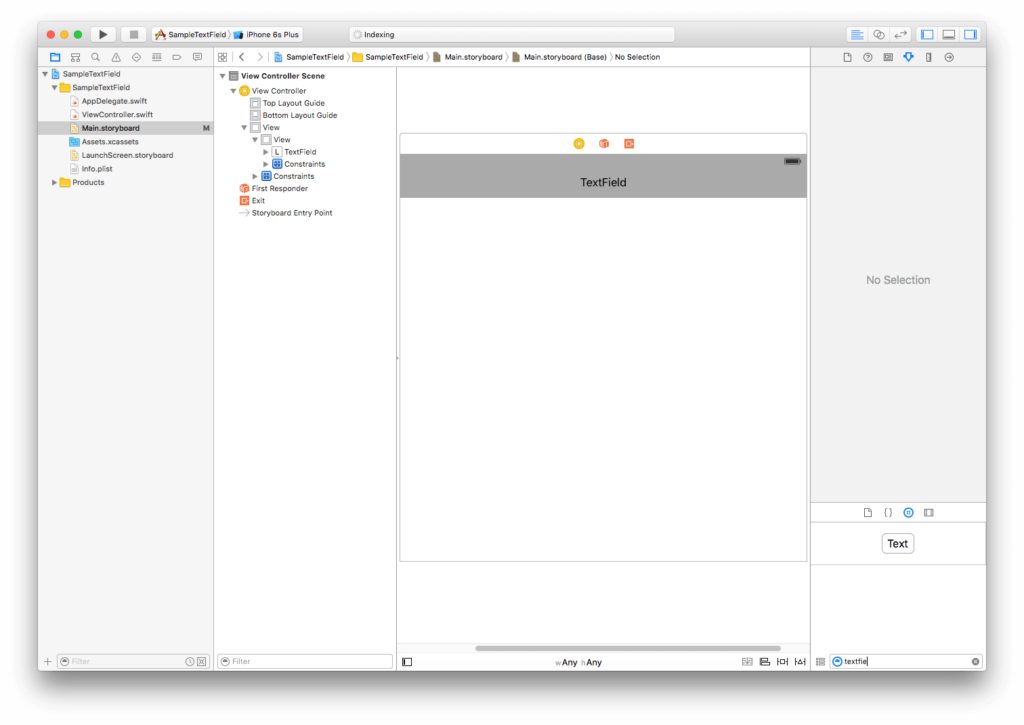
Task: Show the Version editor
Action: (899, 35)
